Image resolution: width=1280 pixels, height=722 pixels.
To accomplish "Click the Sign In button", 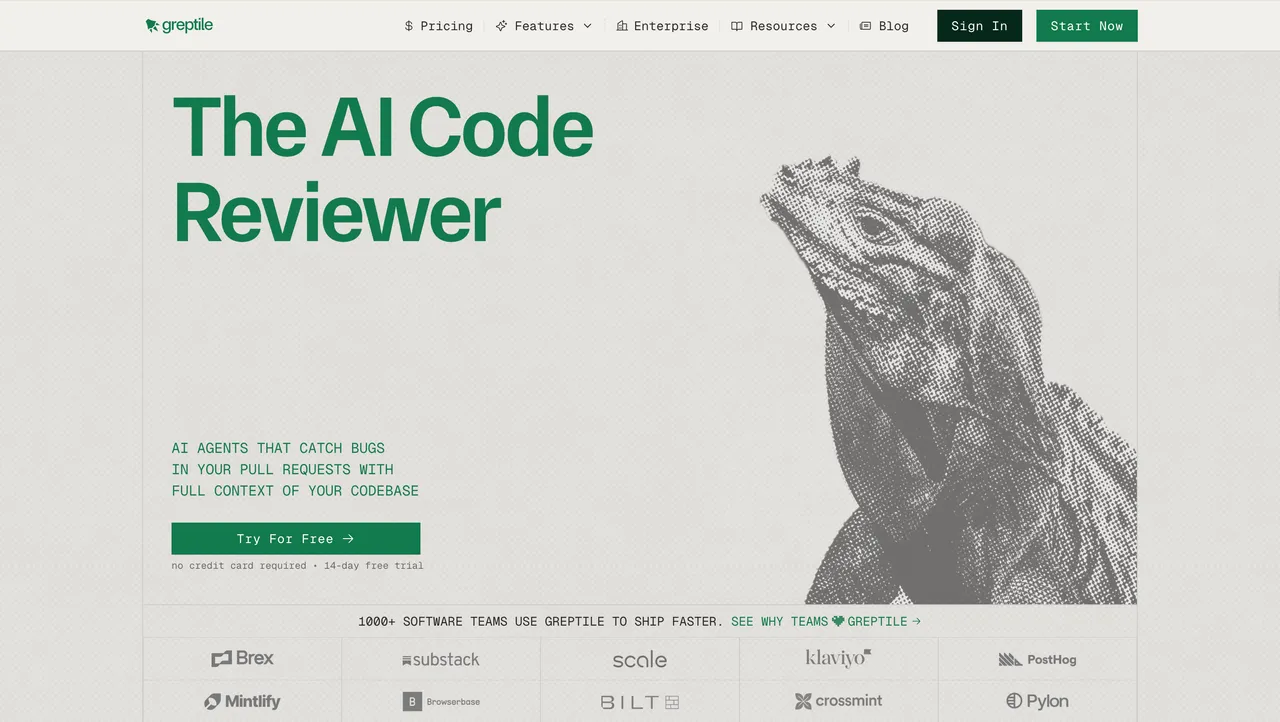I will pos(979,26).
